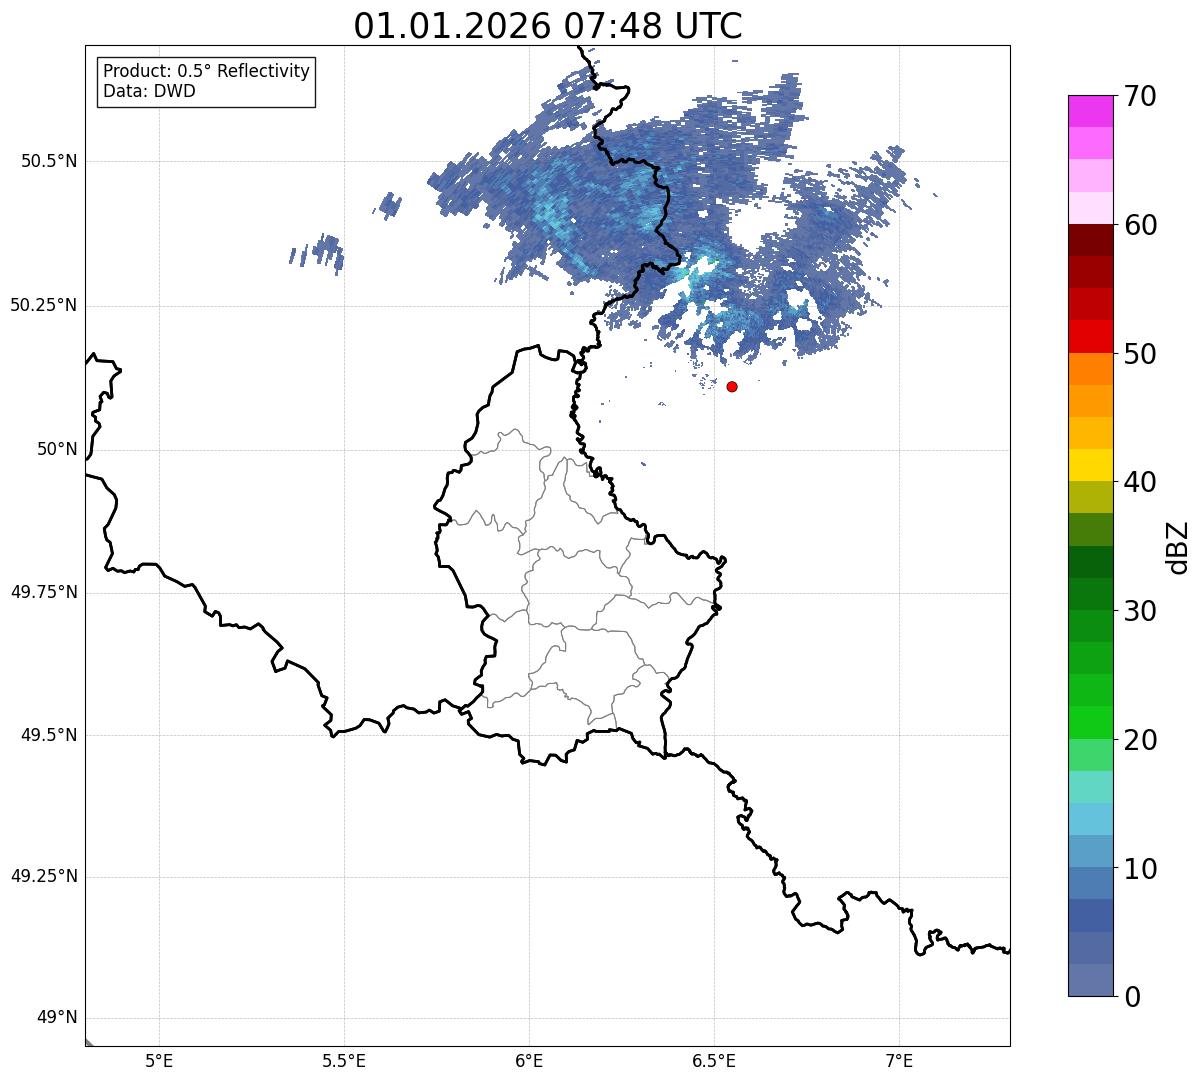Click the orange swatch just above the 50 tick

[1091, 369]
